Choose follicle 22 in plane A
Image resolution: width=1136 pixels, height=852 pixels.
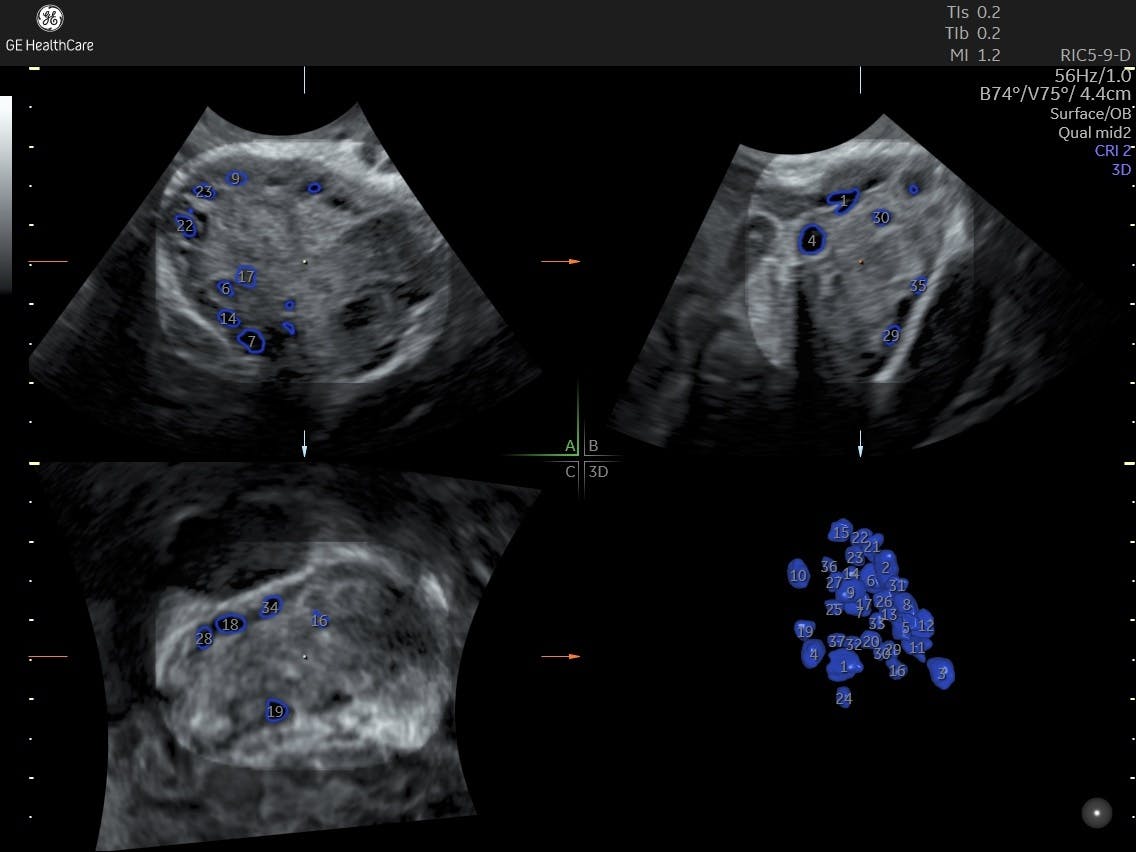(x=185, y=226)
